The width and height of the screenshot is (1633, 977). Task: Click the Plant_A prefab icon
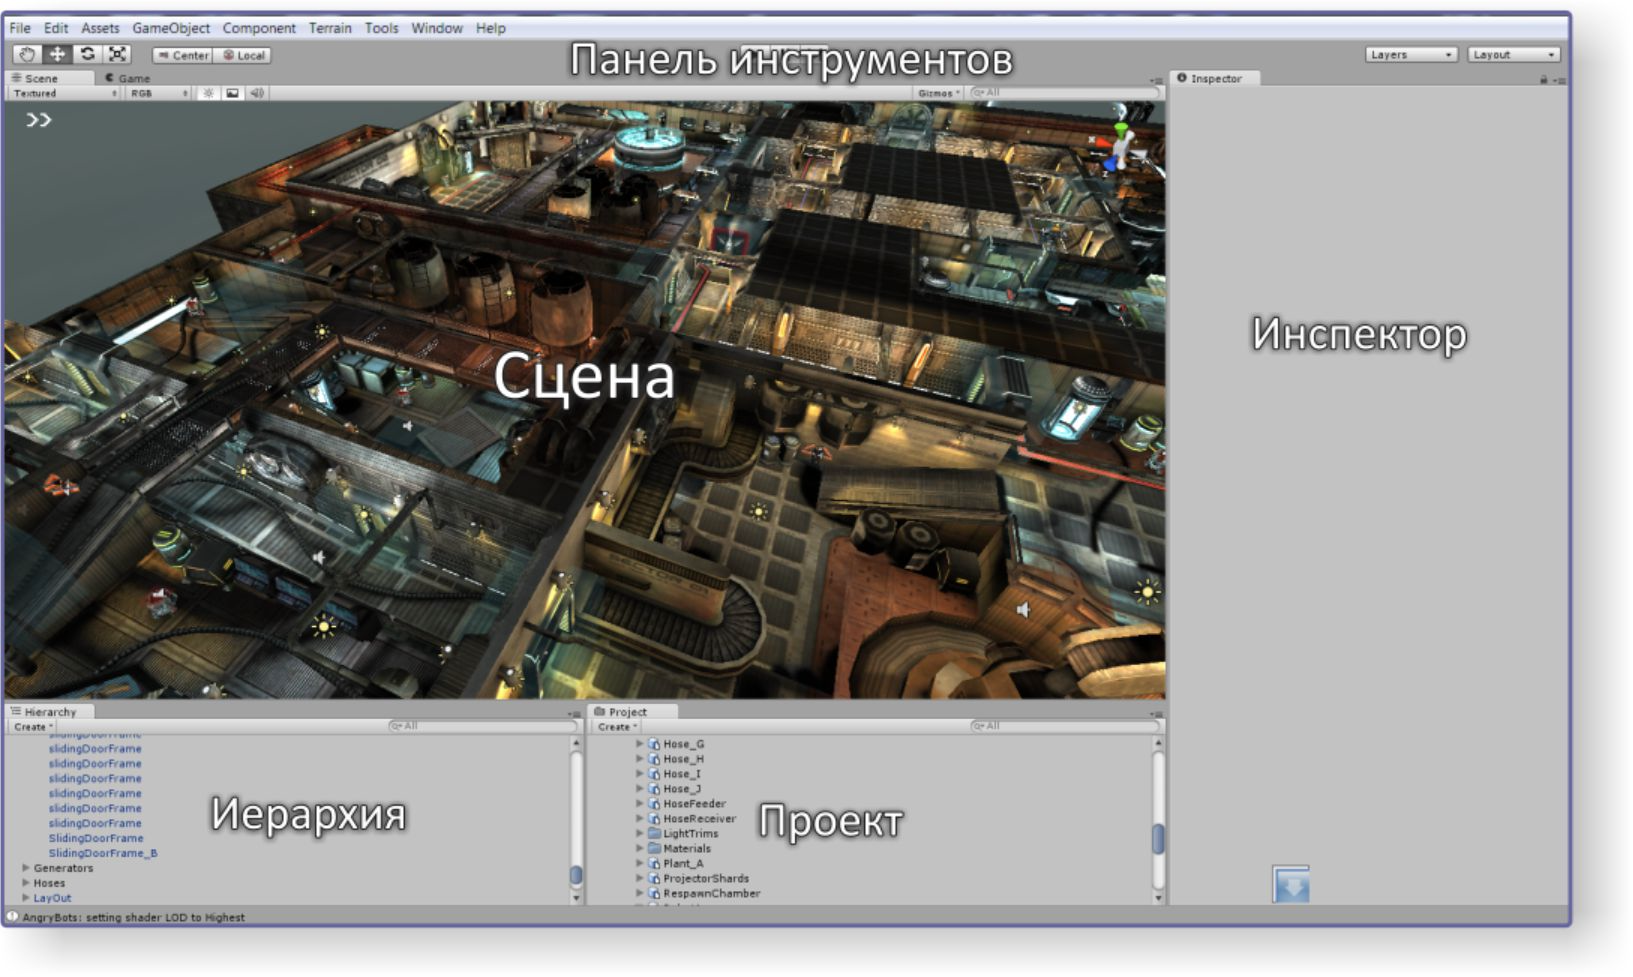[654, 863]
